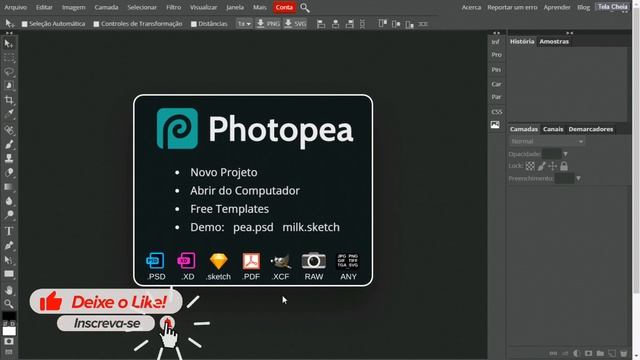
Task: Open the milk.sketch demo file
Action: click(x=311, y=227)
